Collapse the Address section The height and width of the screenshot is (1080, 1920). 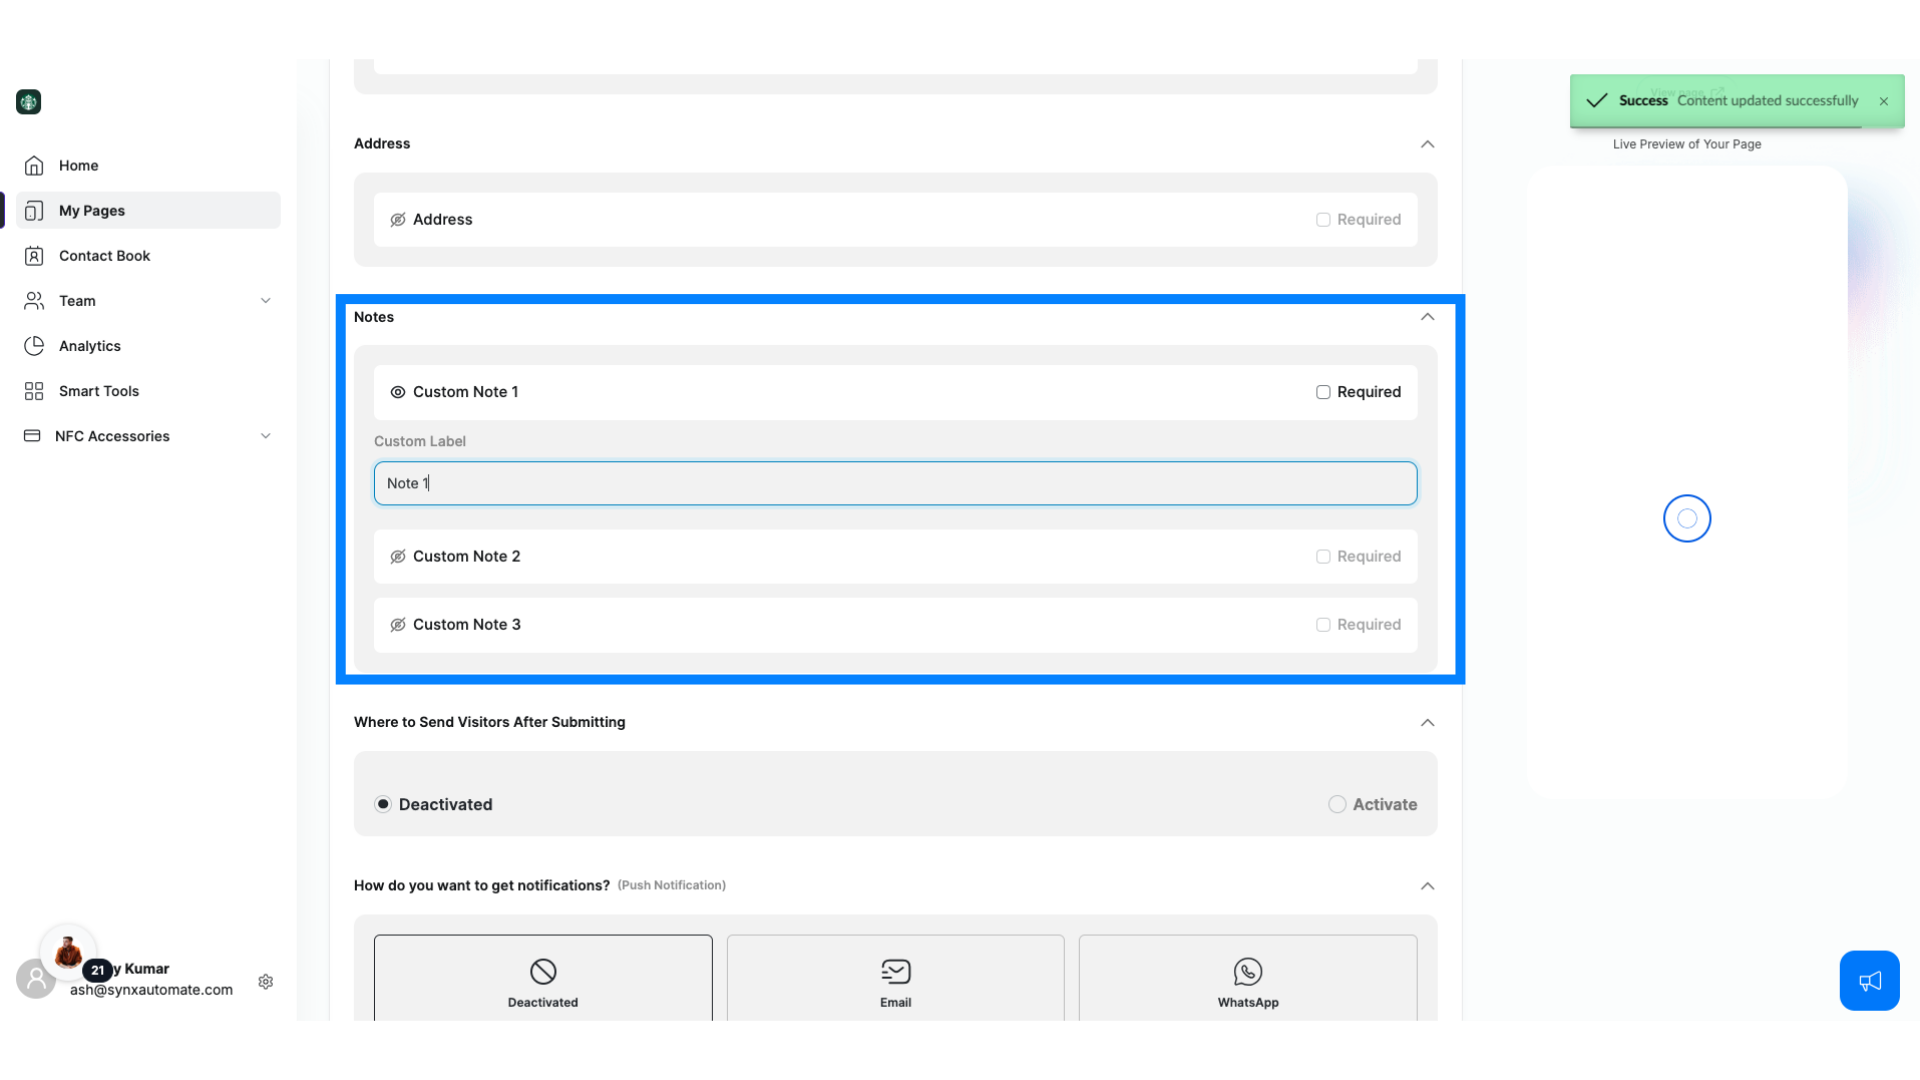(1428, 144)
